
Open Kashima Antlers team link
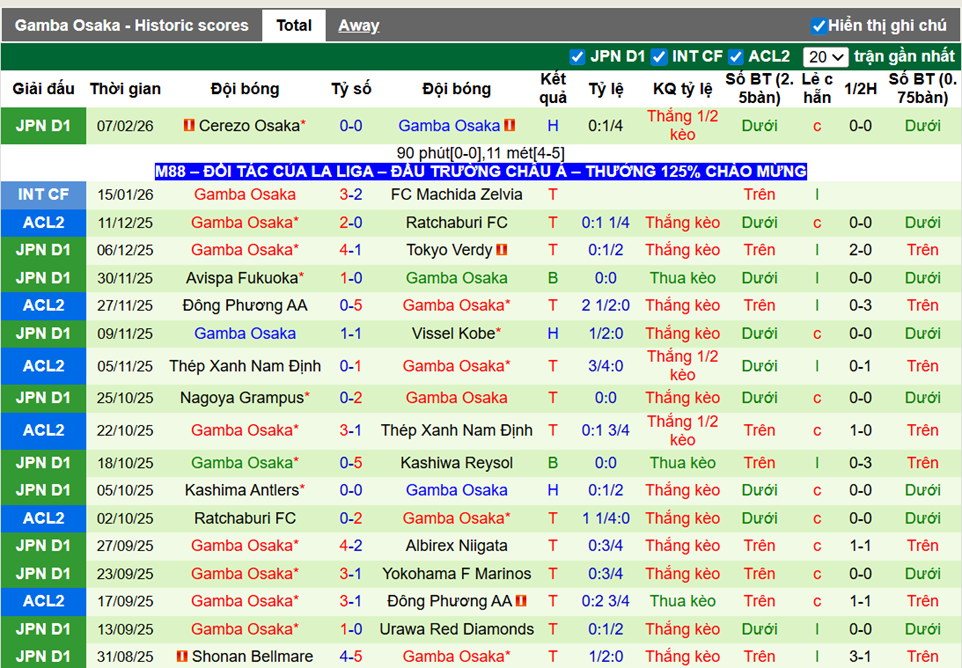[x=242, y=491]
